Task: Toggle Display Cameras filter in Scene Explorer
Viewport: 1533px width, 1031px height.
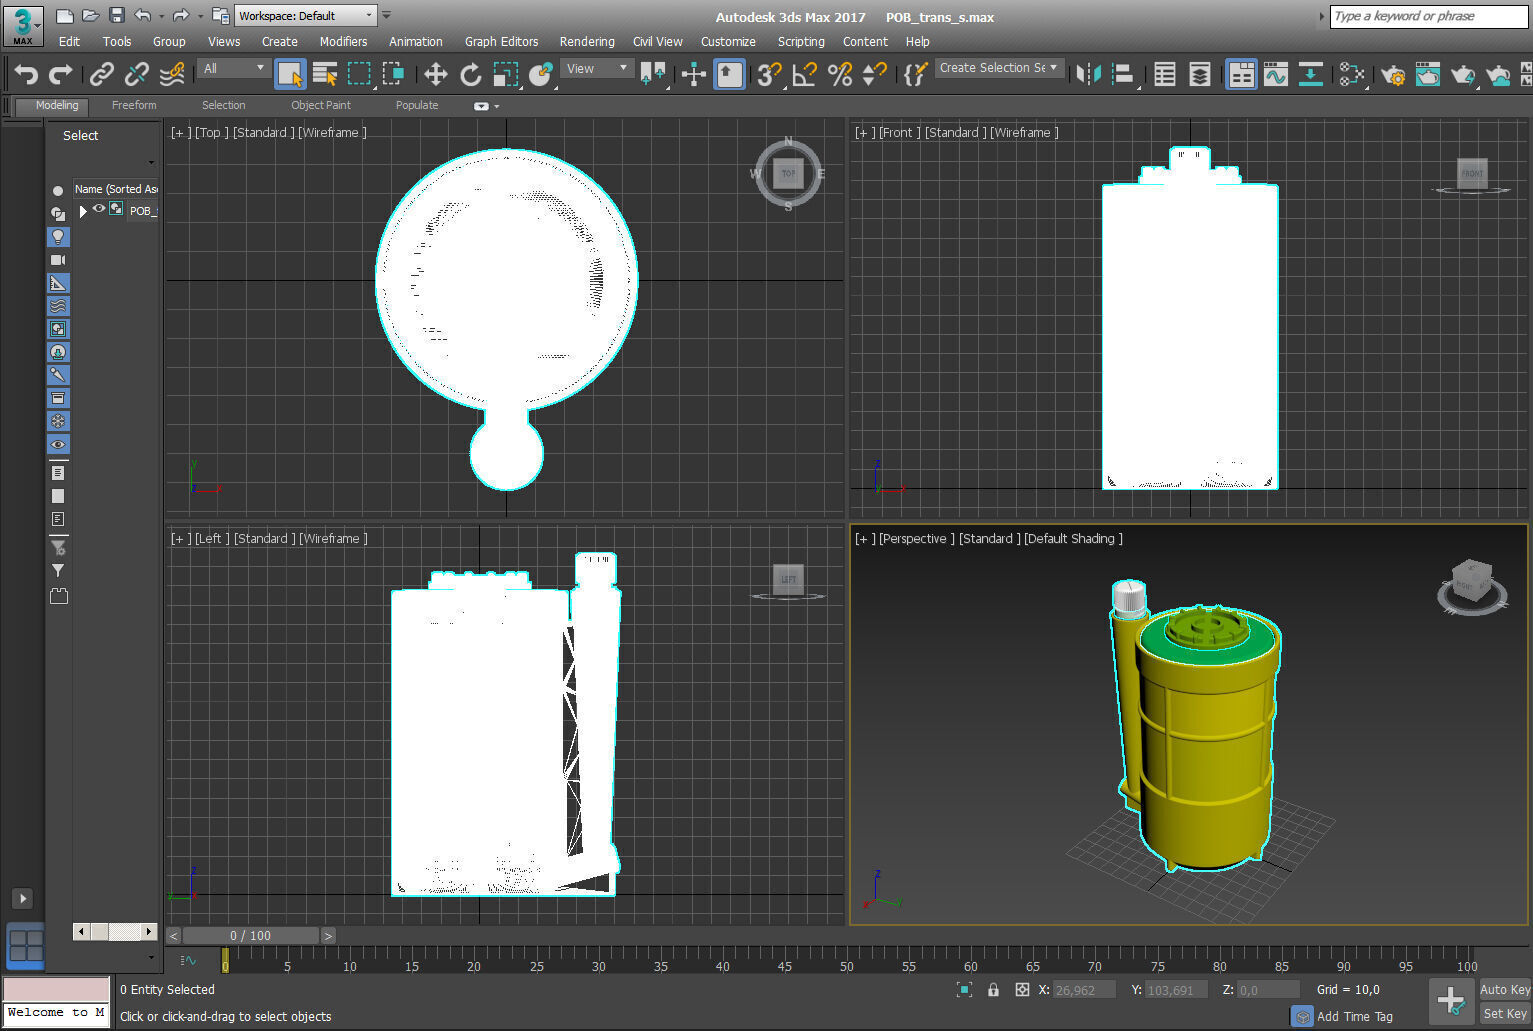Action: click(58, 260)
